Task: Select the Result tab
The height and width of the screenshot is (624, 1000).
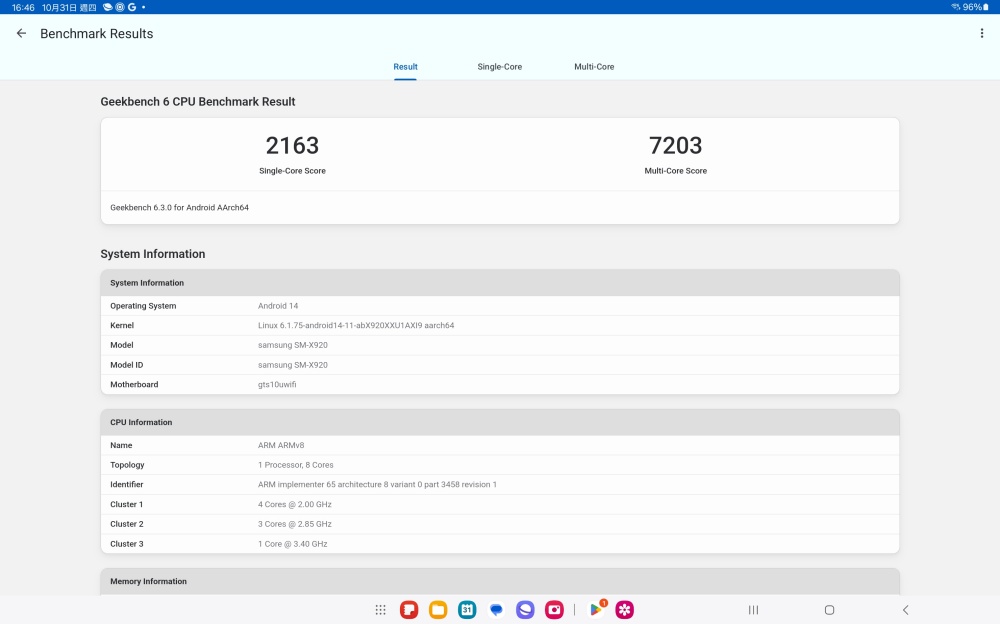Action: [405, 66]
